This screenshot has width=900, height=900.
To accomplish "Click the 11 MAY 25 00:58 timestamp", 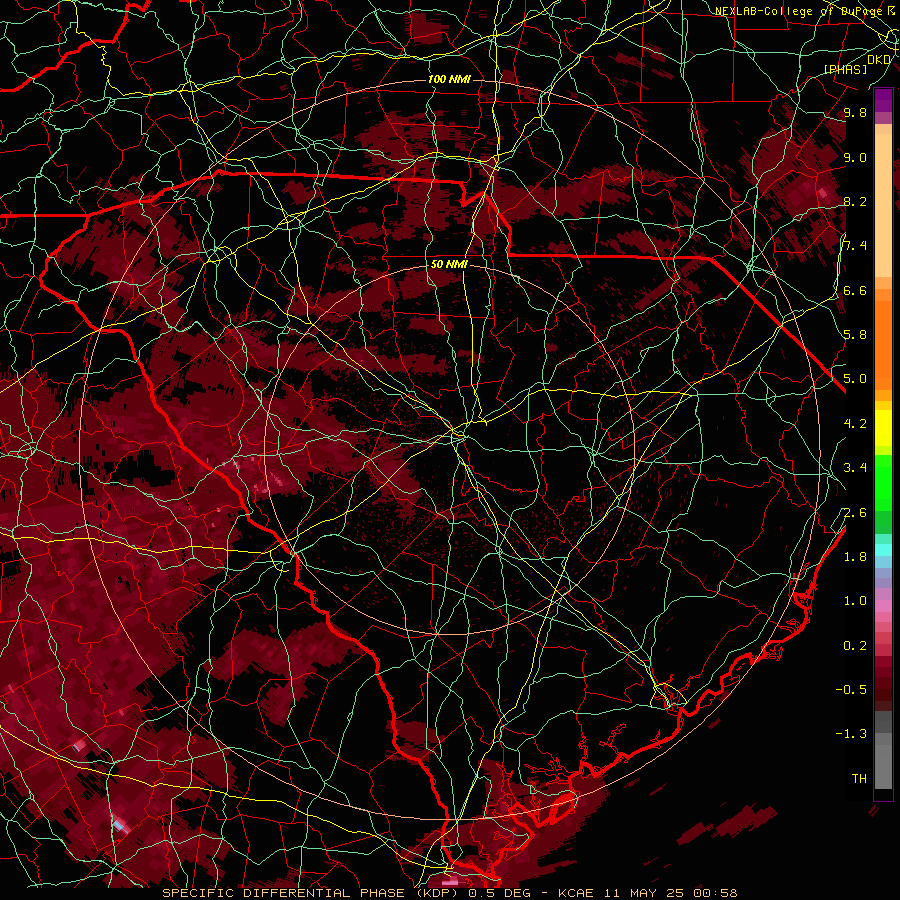I will click(670, 893).
